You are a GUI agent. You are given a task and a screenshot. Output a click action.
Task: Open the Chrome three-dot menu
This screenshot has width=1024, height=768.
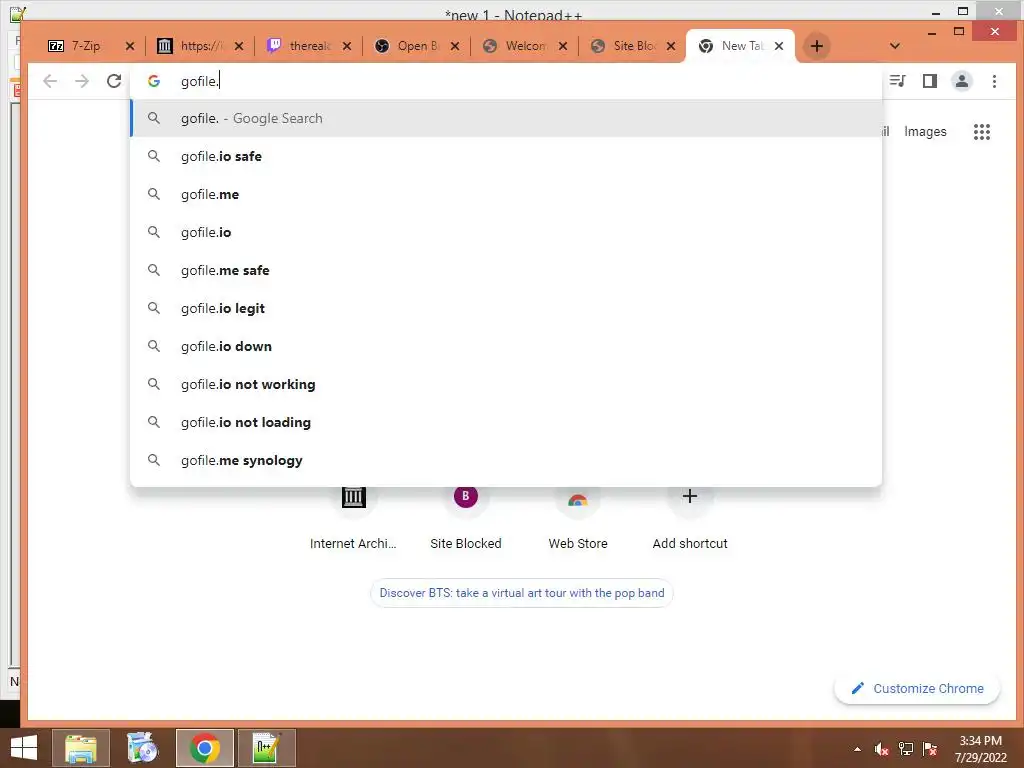pos(994,81)
